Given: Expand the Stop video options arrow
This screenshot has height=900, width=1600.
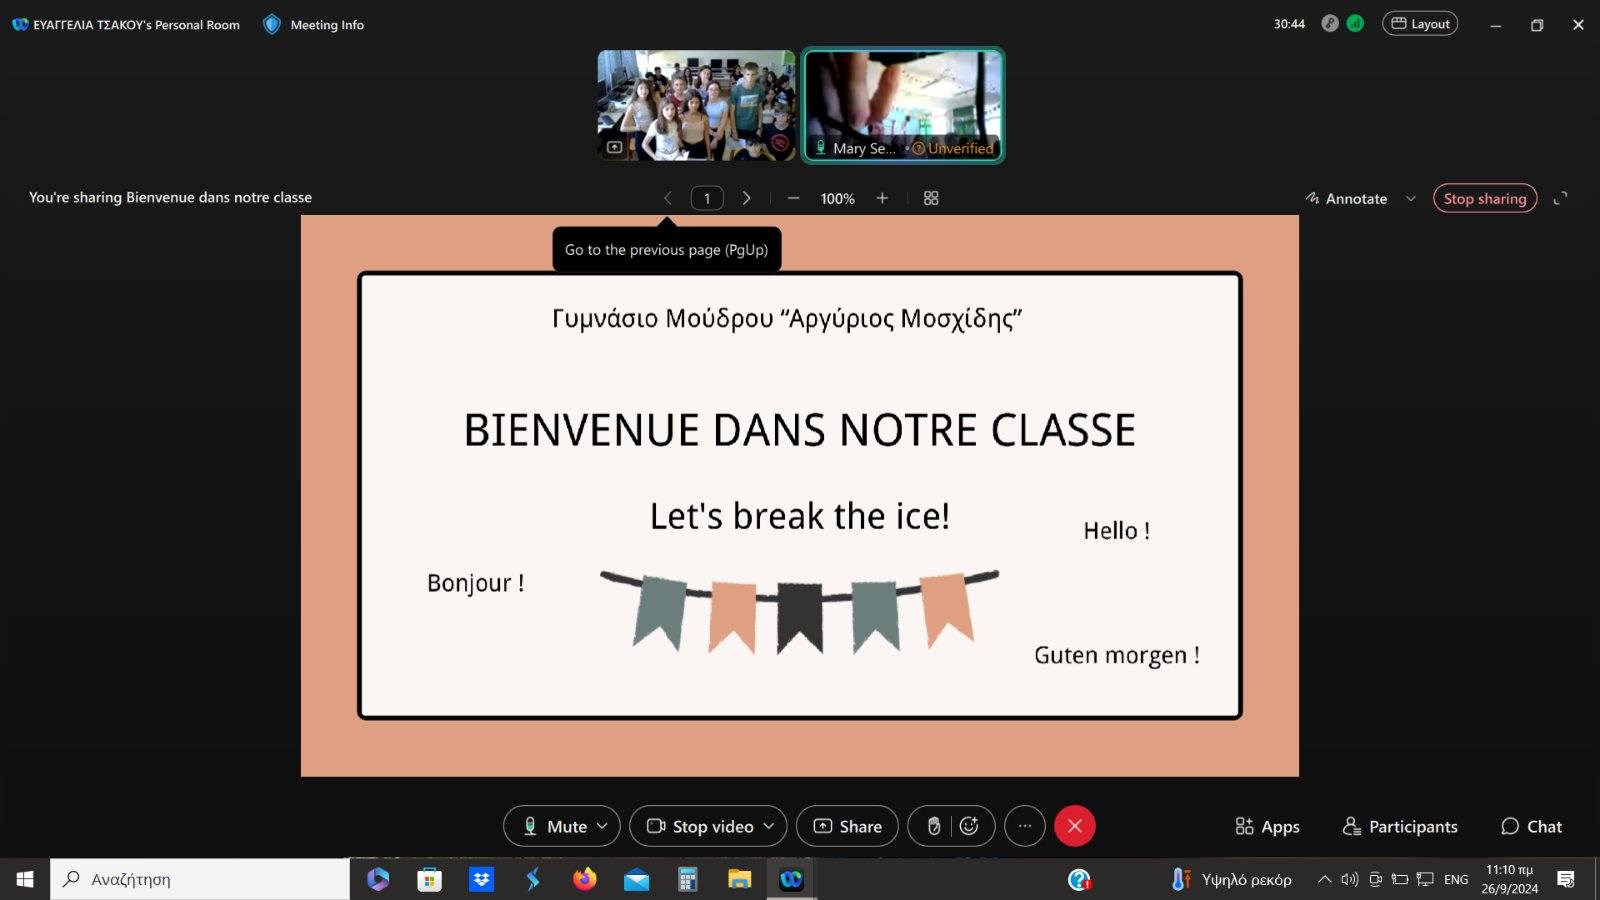Looking at the screenshot, I should coord(769,826).
